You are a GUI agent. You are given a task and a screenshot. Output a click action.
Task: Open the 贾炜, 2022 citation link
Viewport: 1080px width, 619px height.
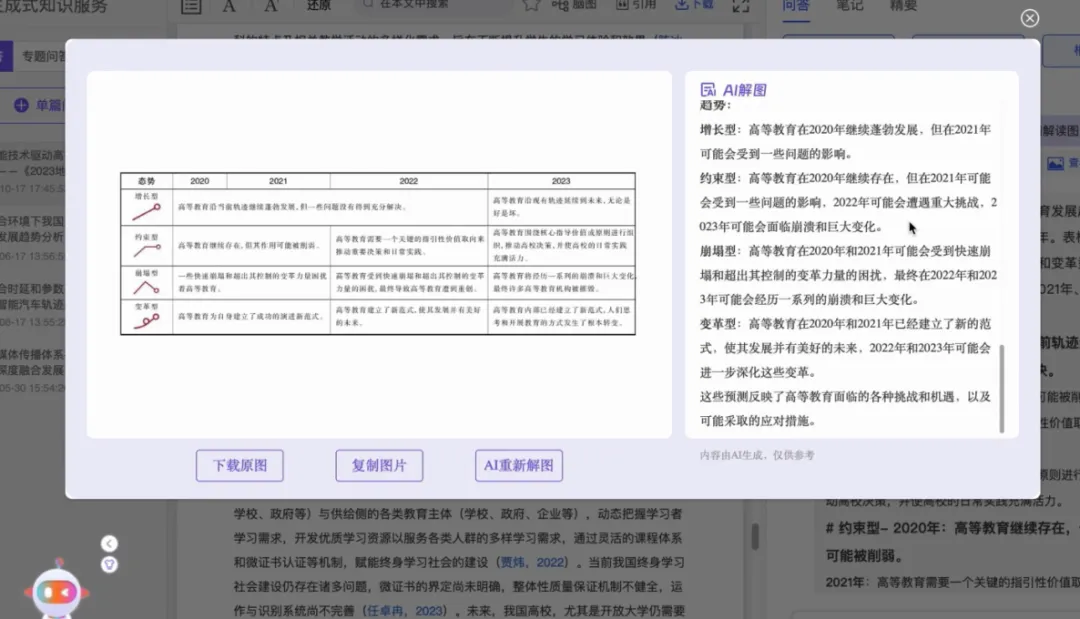coord(532,563)
